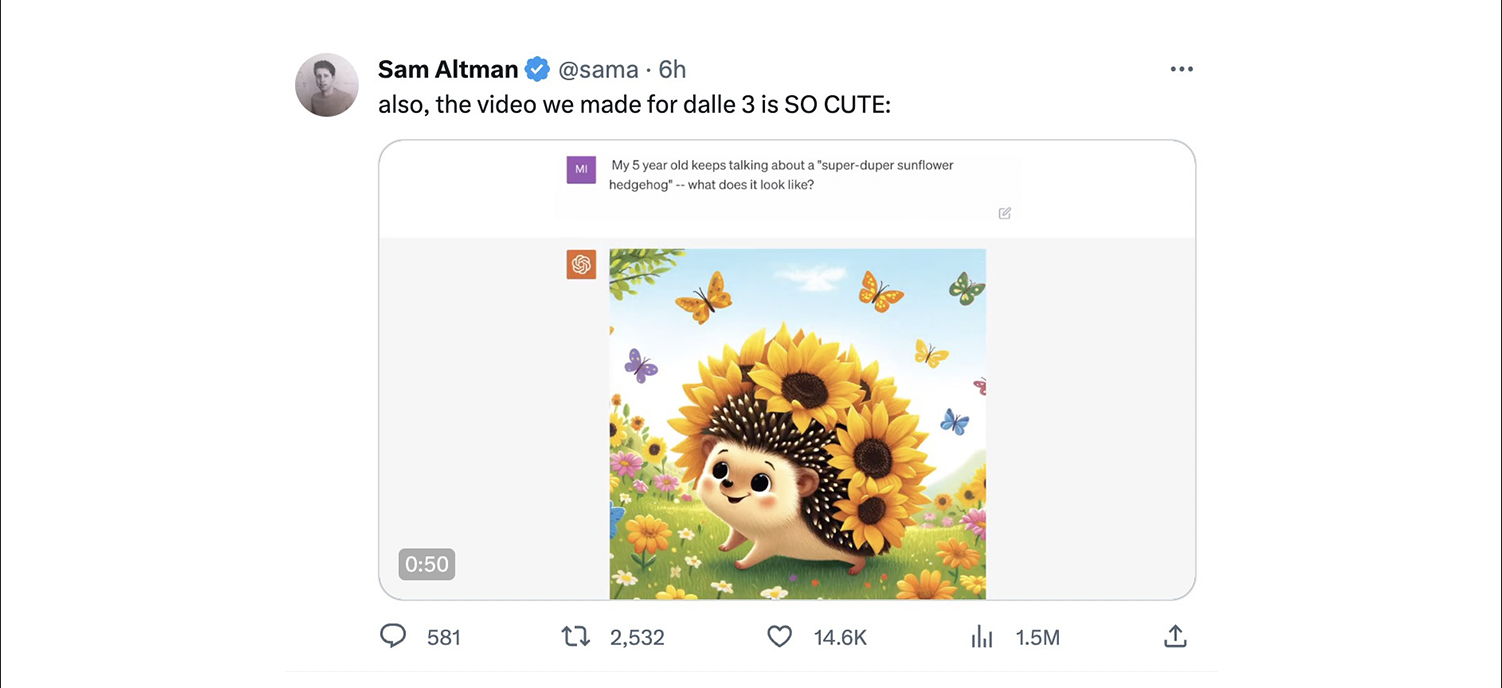Click the orange ChatGPT logo in video

[x=581, y=264]
